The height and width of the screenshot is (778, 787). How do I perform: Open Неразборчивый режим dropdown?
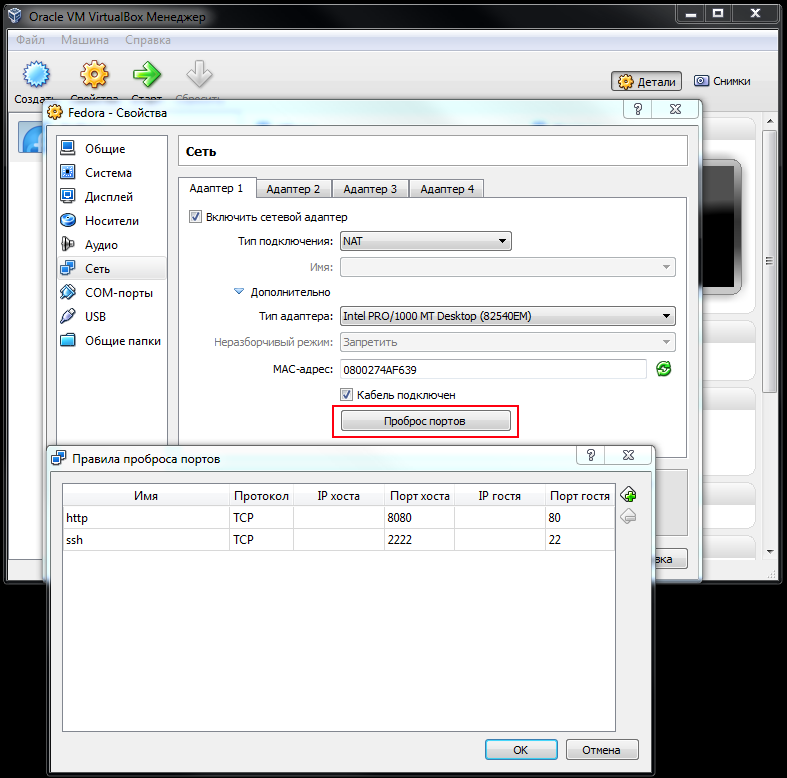507,342
